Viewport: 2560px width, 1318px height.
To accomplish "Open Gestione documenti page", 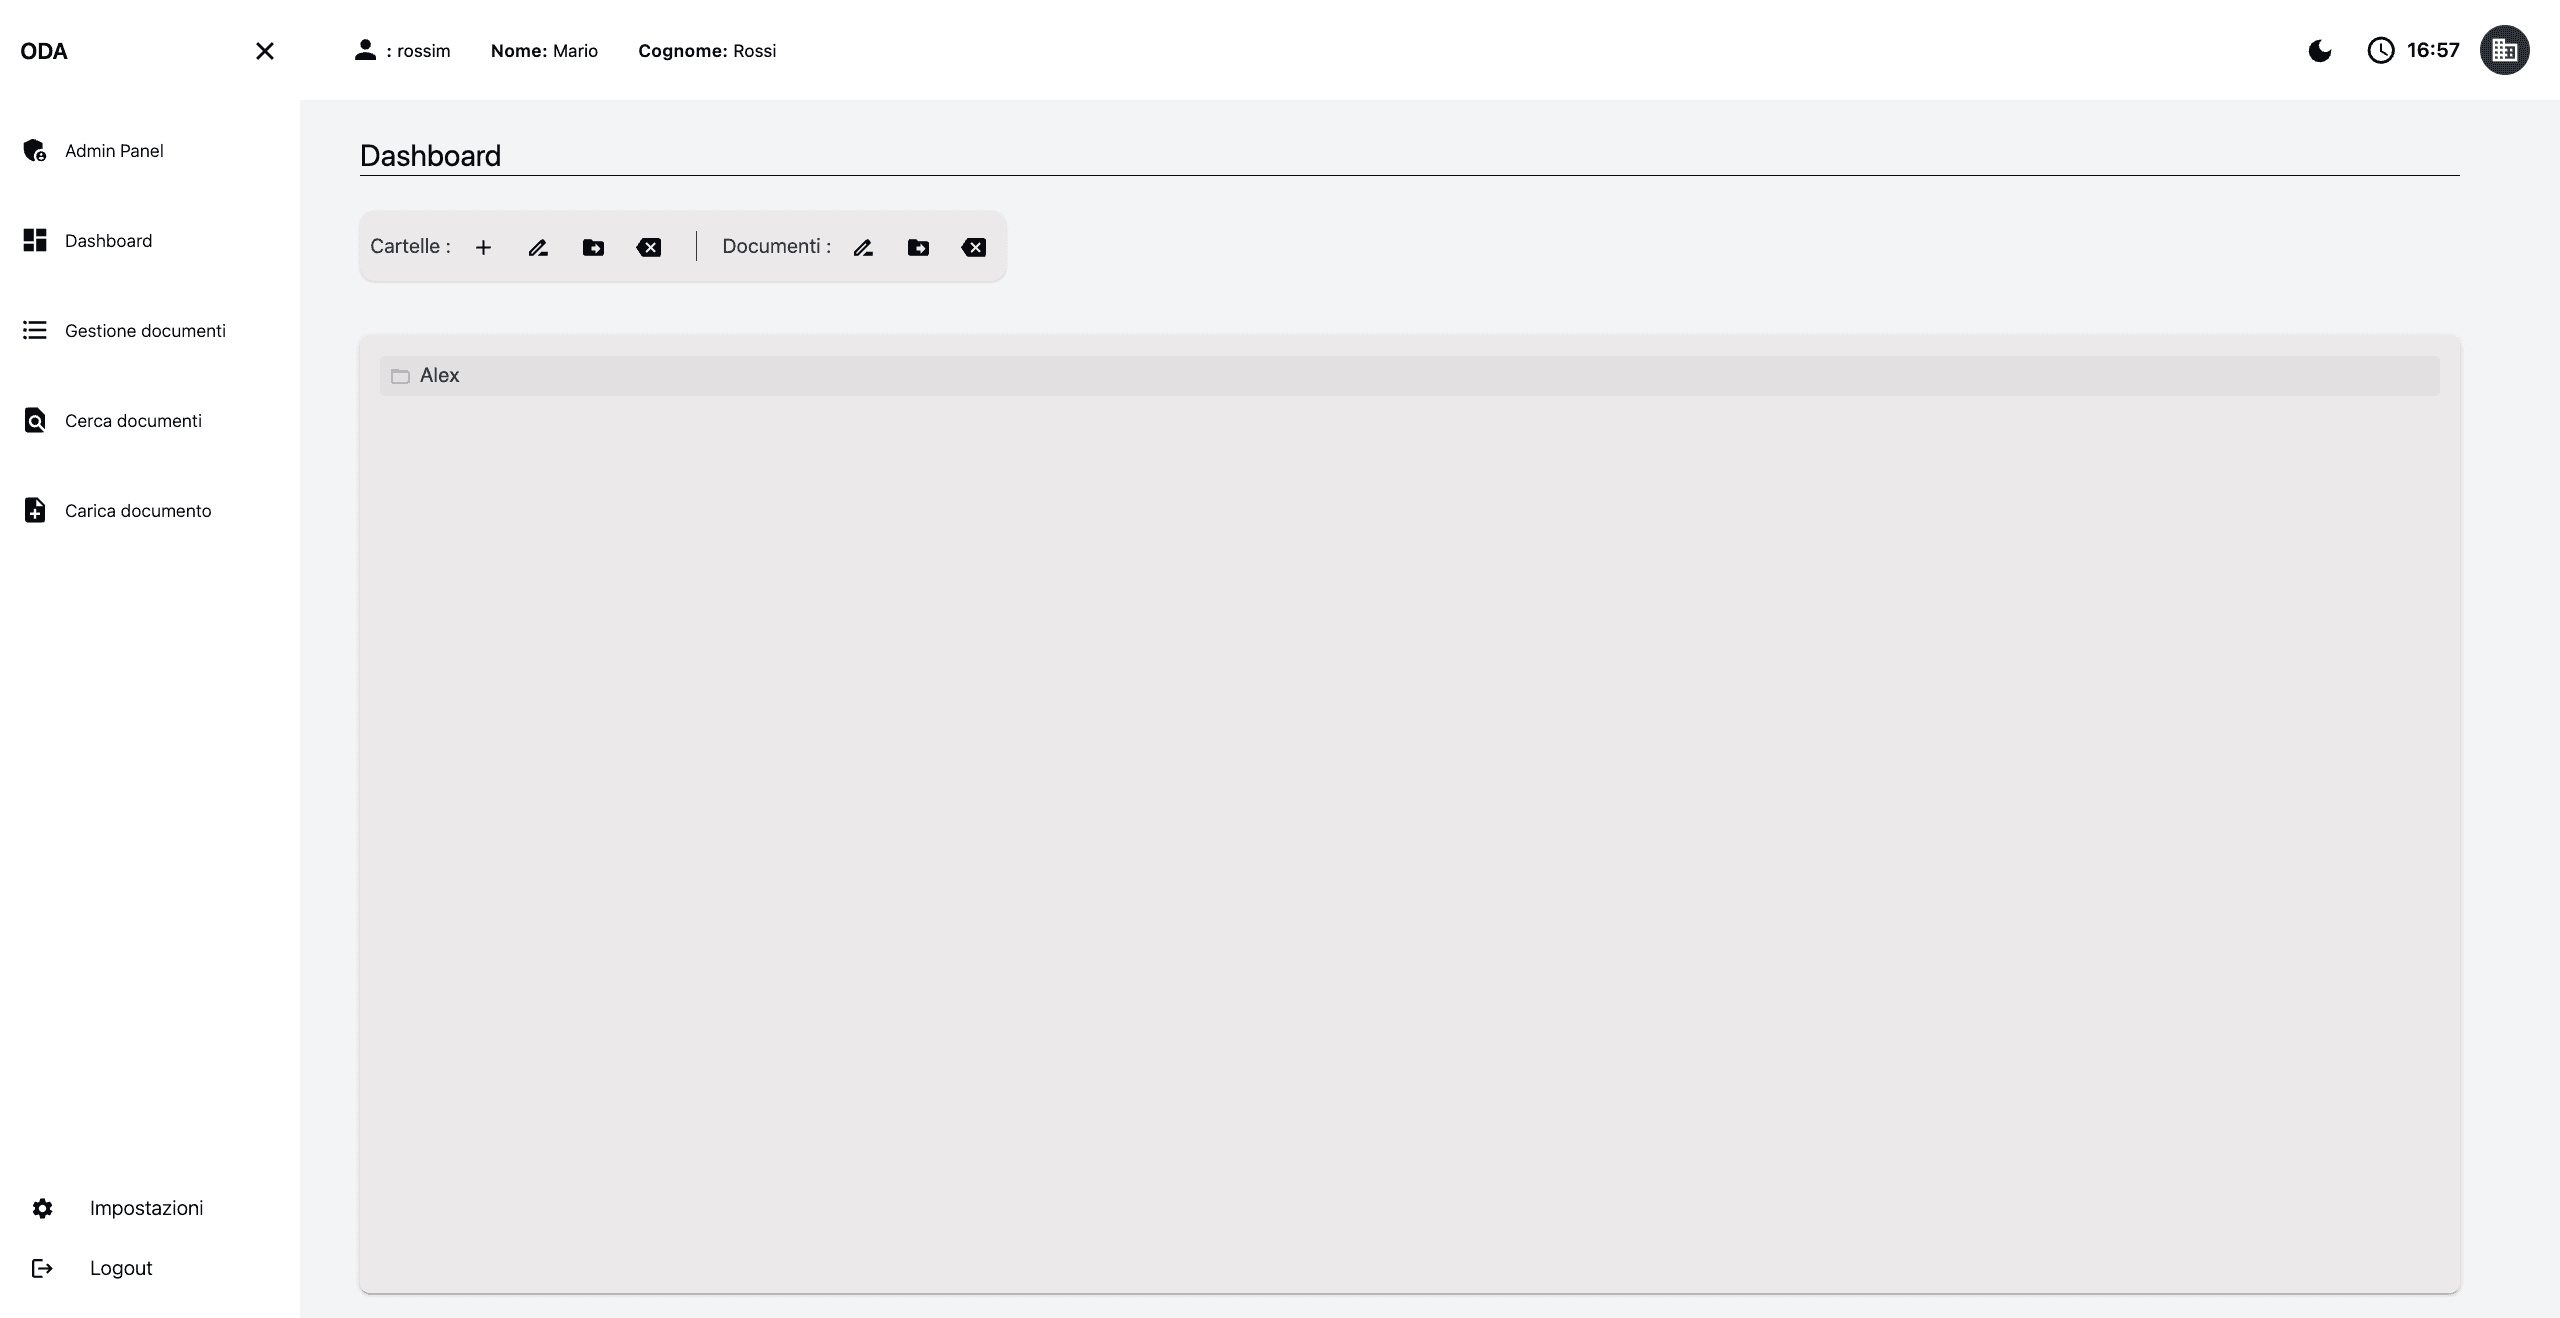I will [145, 331].
